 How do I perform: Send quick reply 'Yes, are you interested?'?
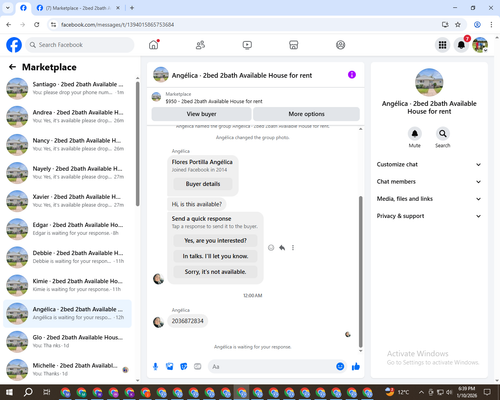[215, 240]
